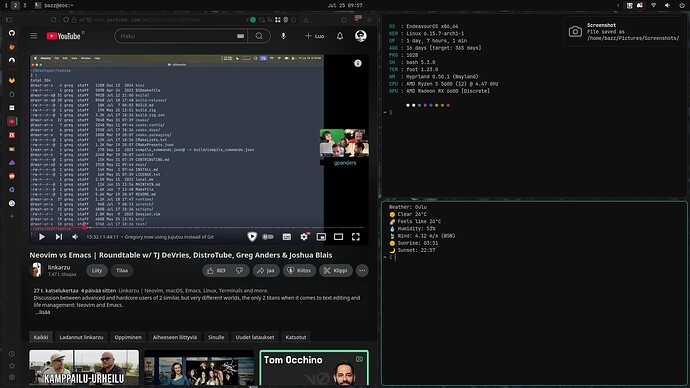Open the KAMPPAILU-URHEILU video thumbnail
Screen dimensions: 690x388
[84, 368]
